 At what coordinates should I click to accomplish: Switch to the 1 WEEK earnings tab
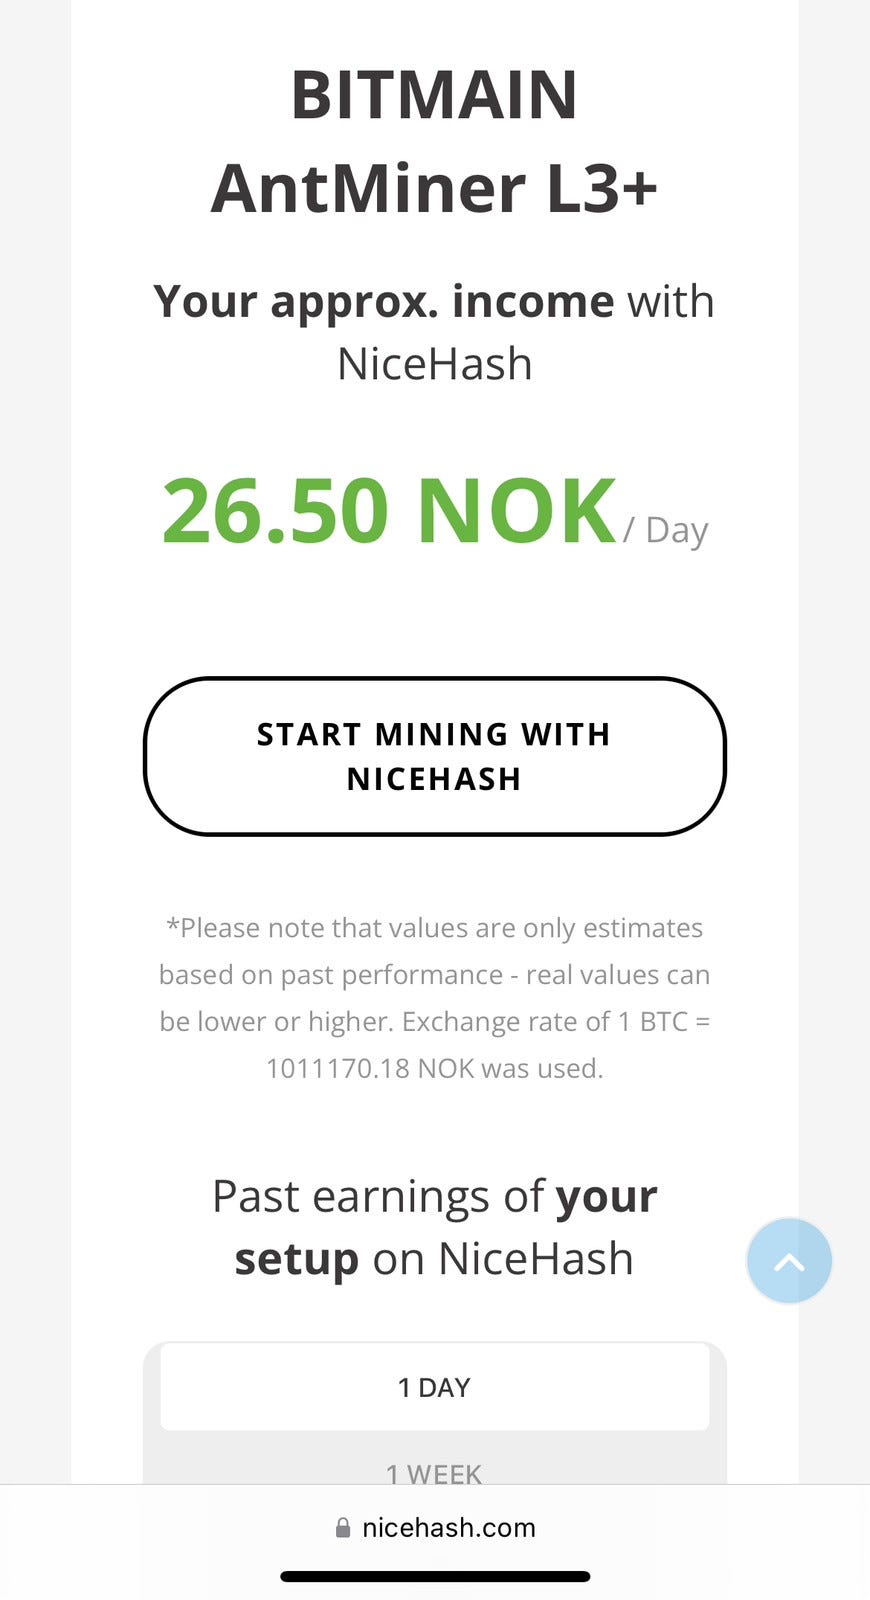click(434, 1474)
